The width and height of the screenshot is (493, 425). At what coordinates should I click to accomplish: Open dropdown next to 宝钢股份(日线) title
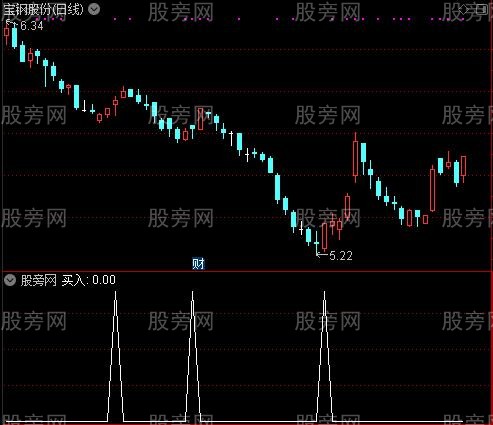(x=94, y=9)
